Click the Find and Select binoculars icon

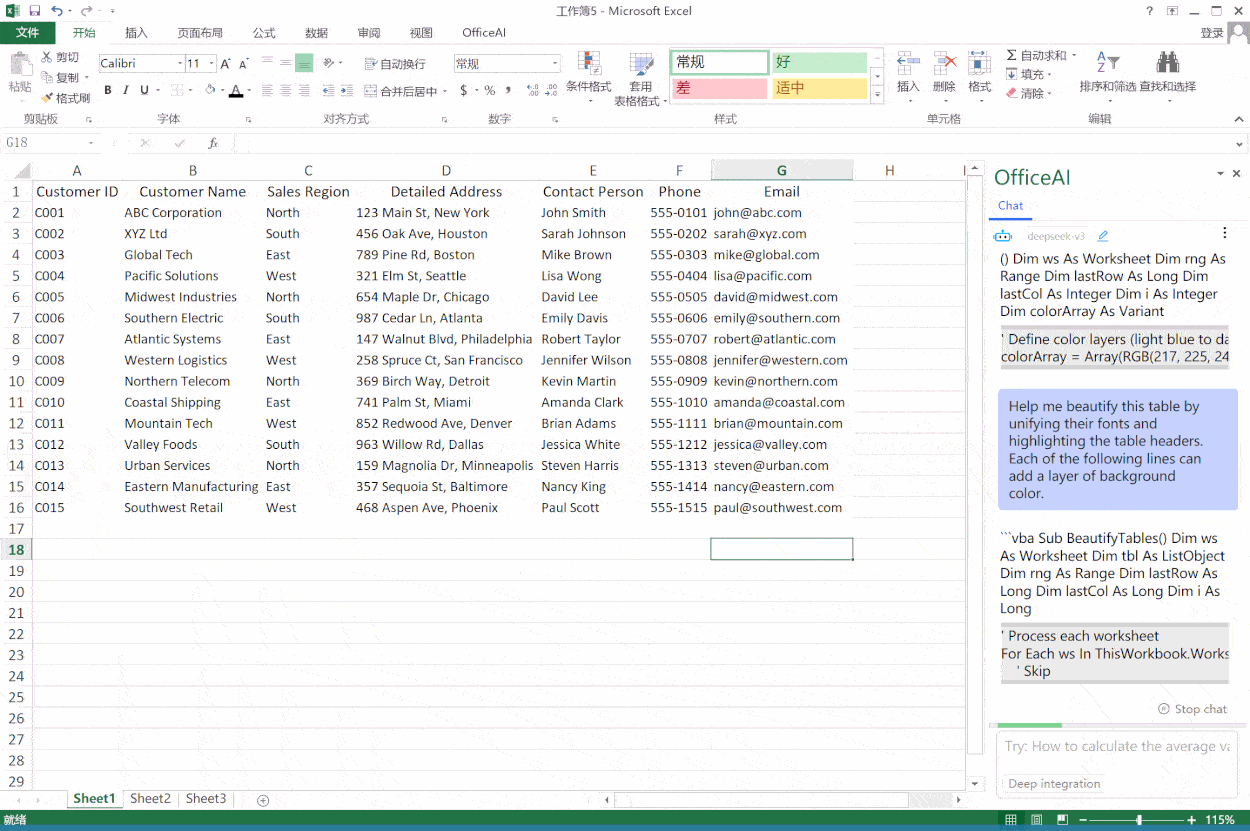point(1167,64)
